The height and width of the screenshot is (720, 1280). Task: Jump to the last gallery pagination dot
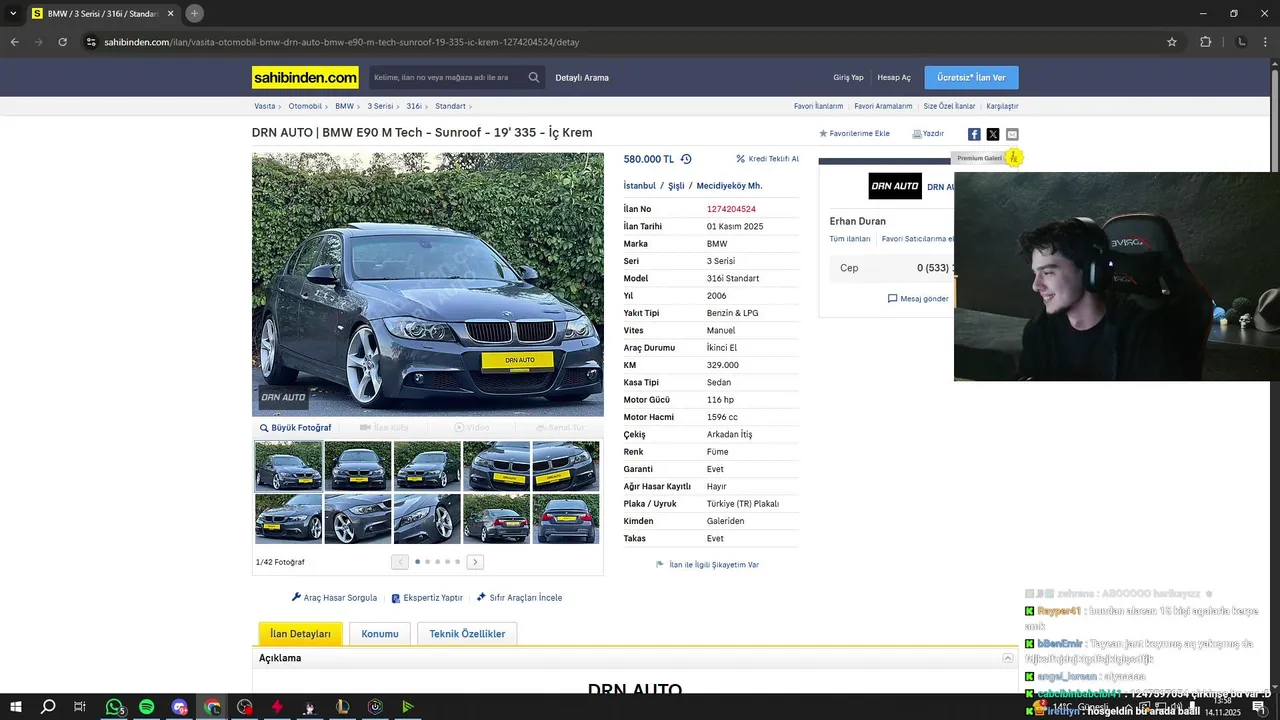click(457, 562)
